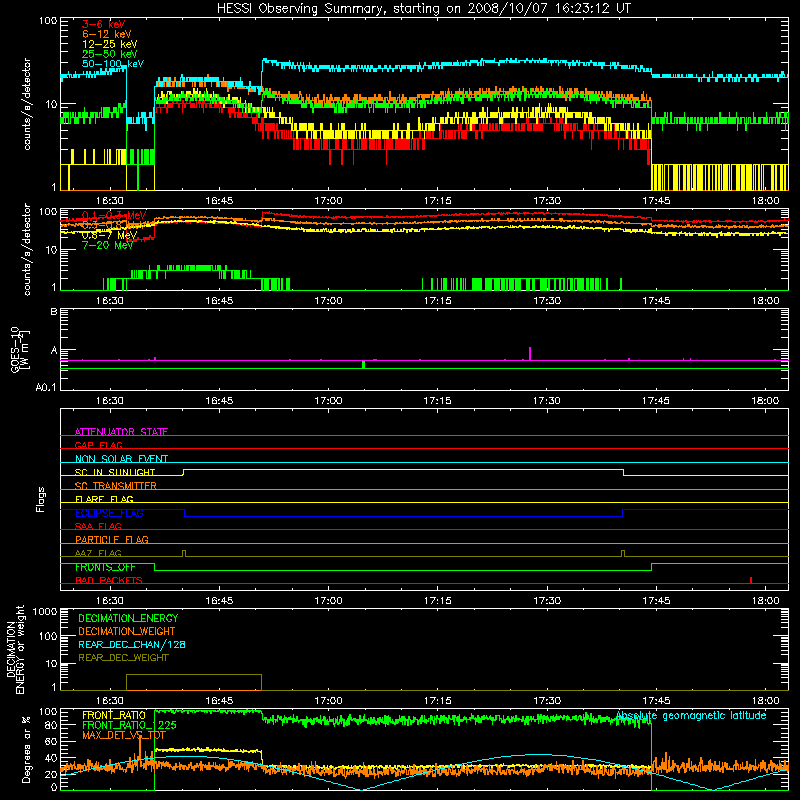Select the orange 6-12 keV legend label
The width and height of the screenshot is (800, 800).
107,34
